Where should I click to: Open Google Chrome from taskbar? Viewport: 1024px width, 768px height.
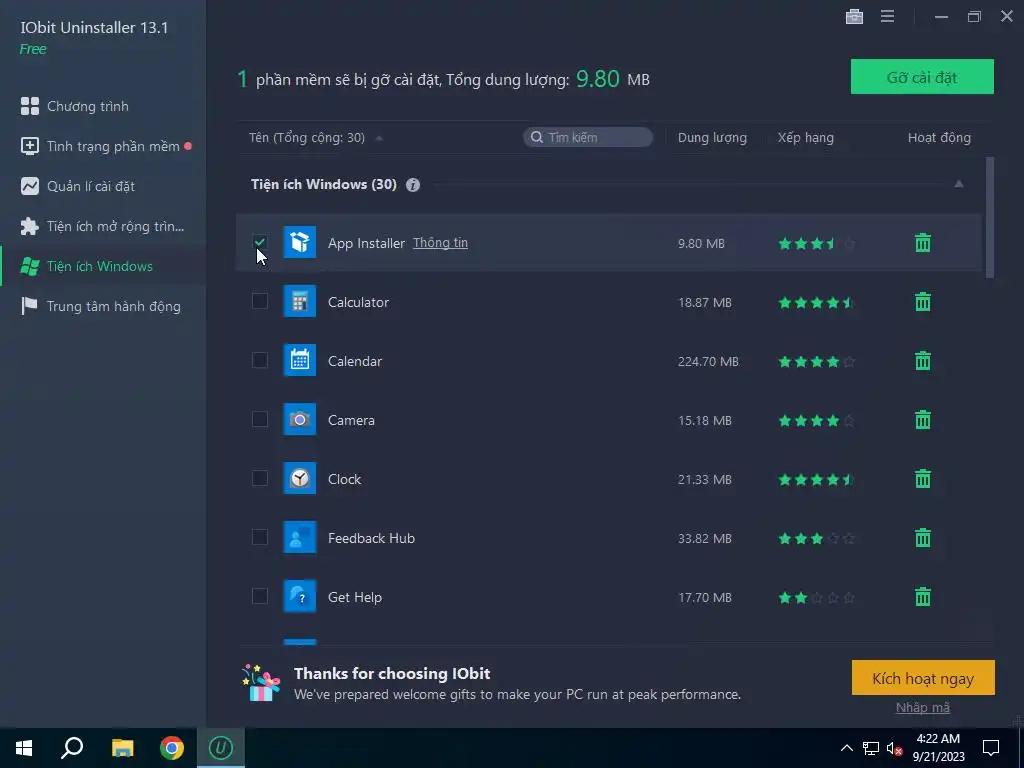[172, 748]
